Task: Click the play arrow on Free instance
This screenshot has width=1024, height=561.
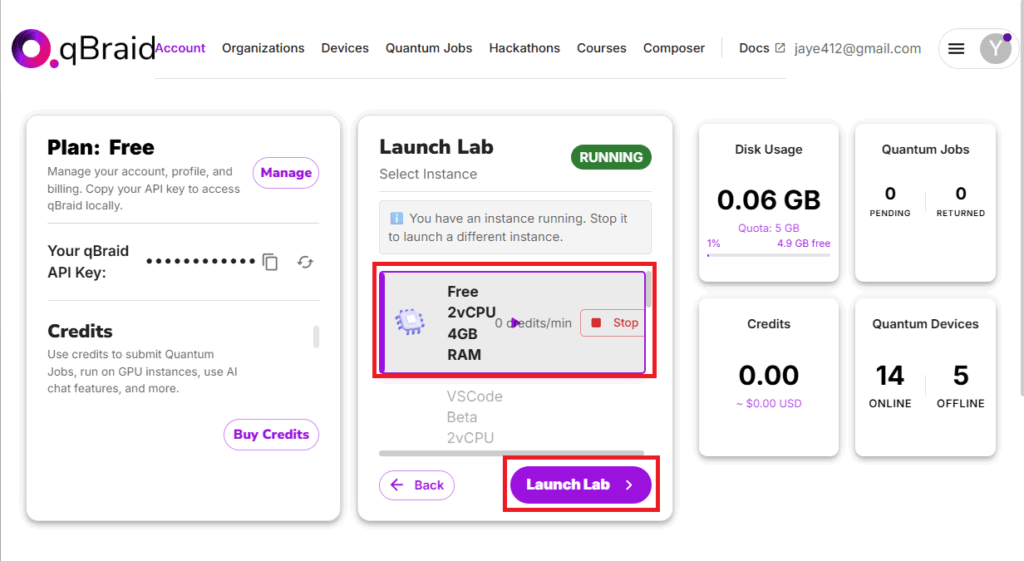Action: pos(515,323)
